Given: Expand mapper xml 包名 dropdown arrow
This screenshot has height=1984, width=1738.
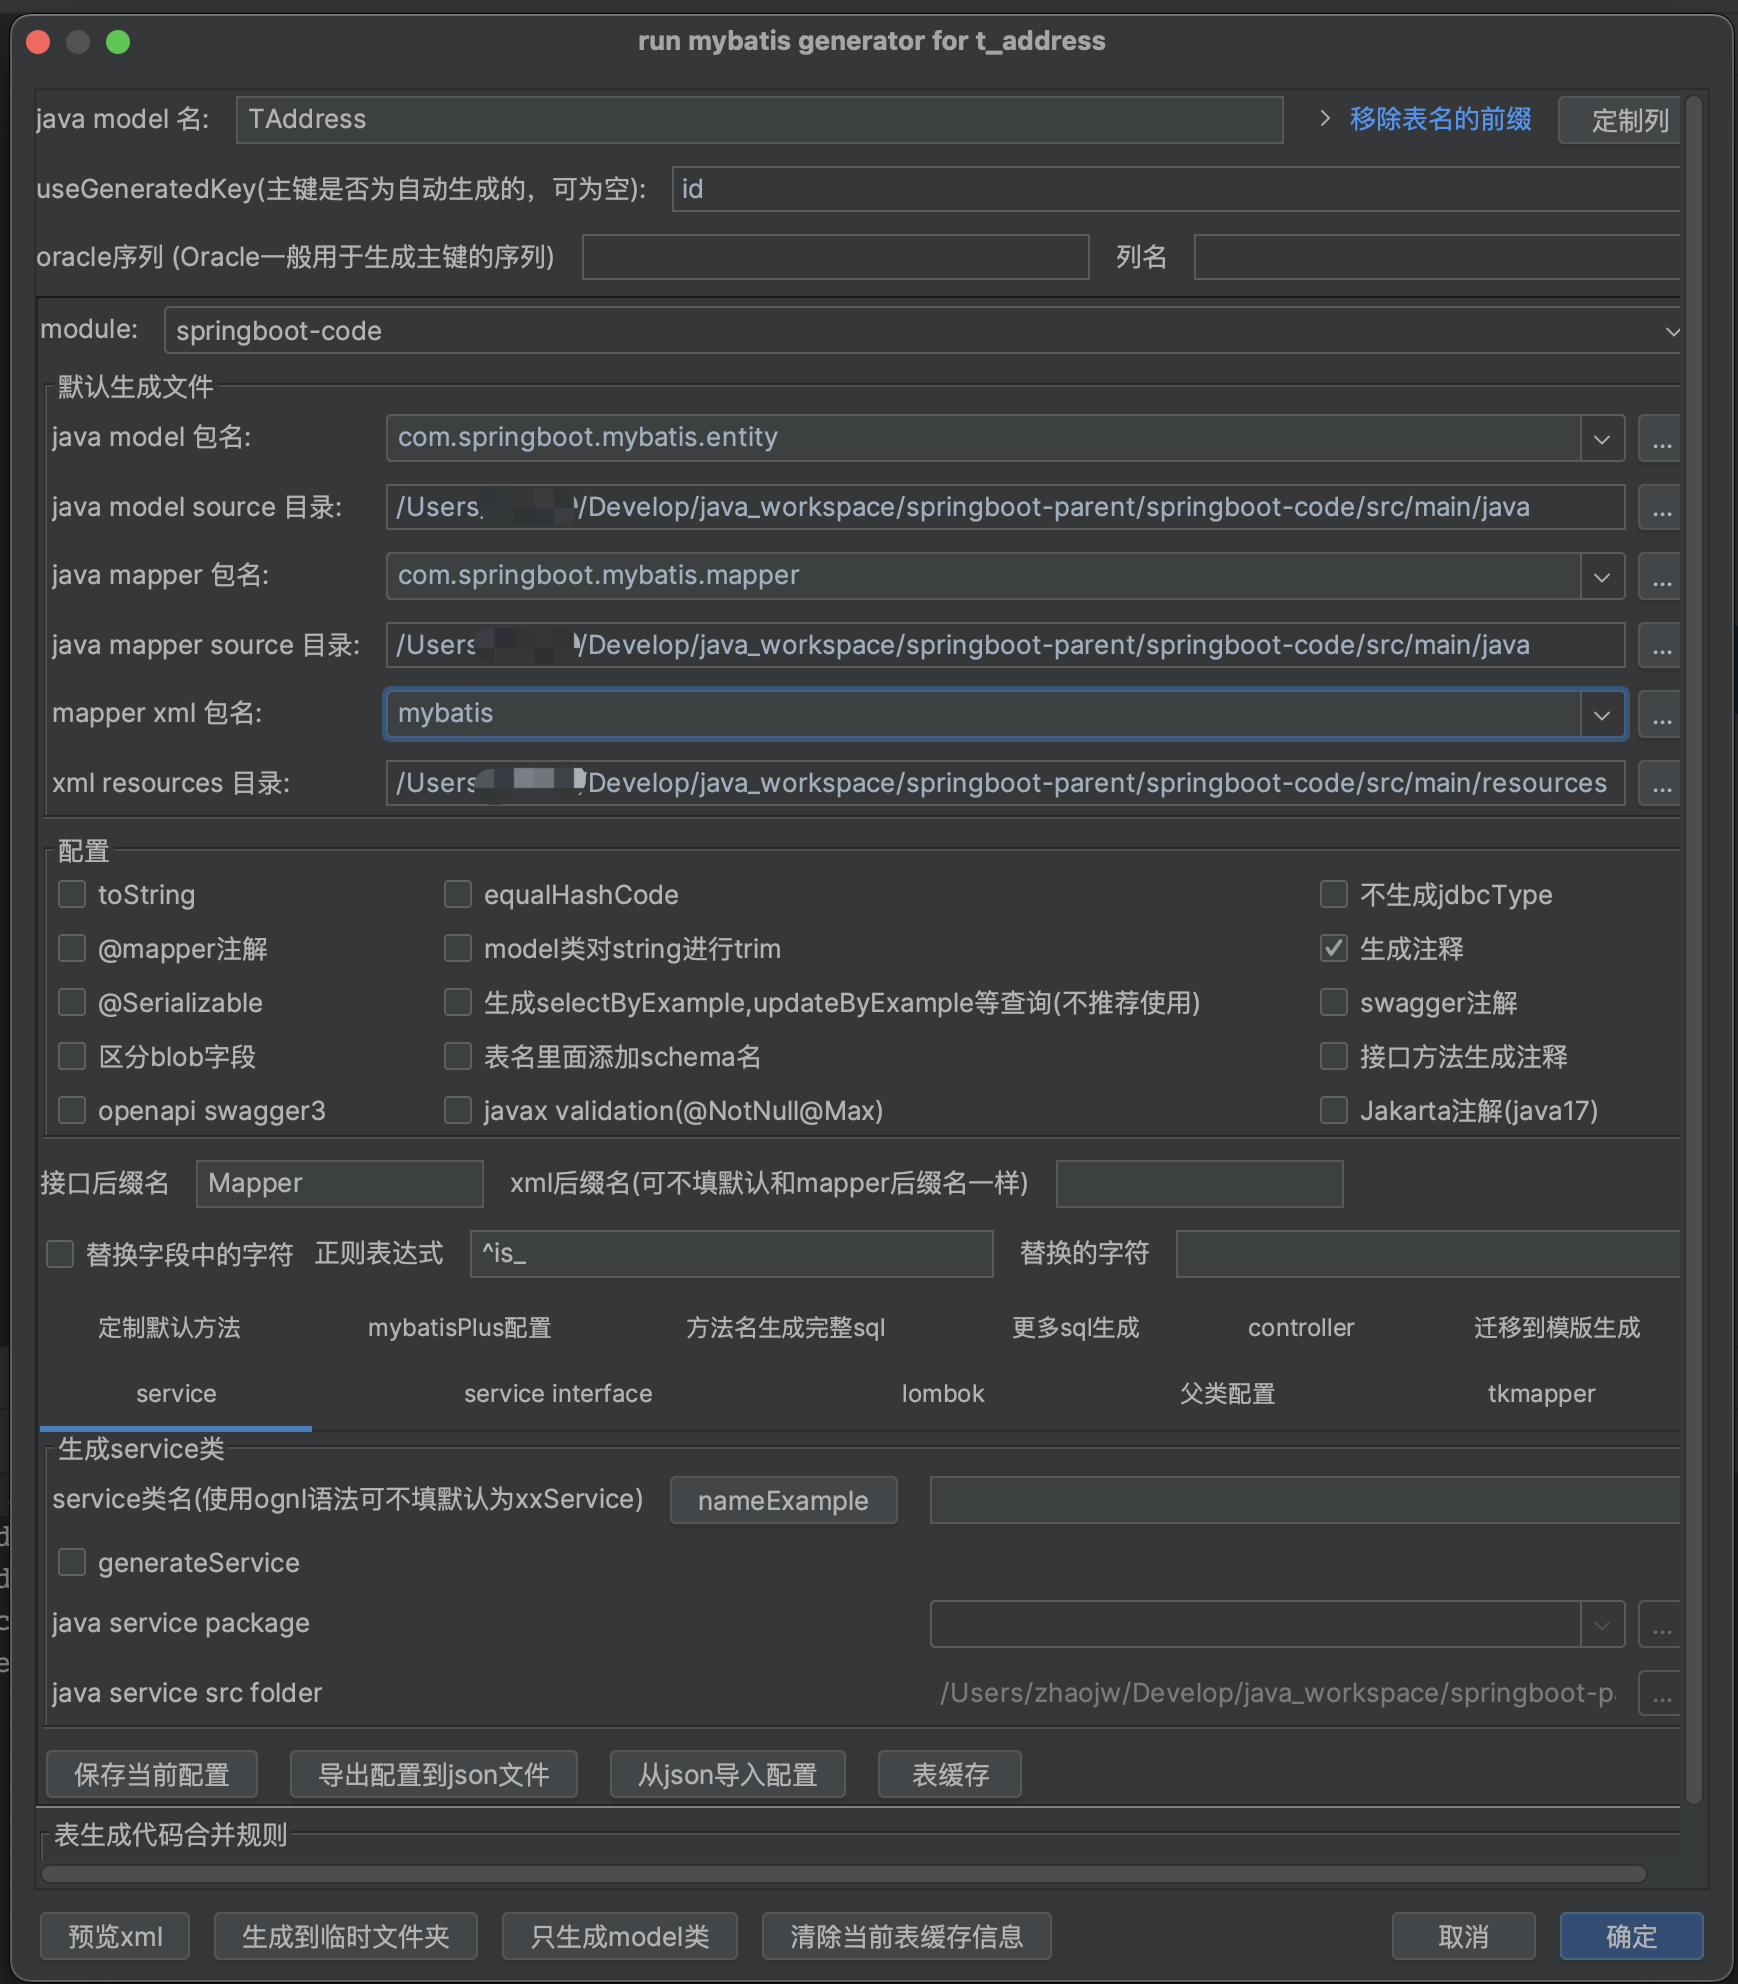Looking at the screenshot, I should (1602, 715).
